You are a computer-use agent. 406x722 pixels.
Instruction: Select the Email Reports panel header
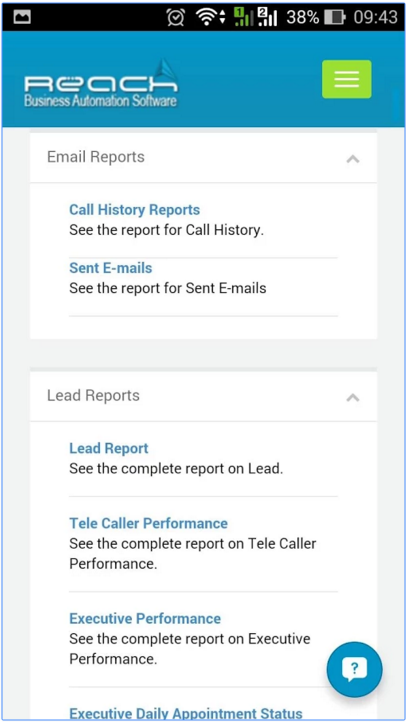tap(203, 157)
